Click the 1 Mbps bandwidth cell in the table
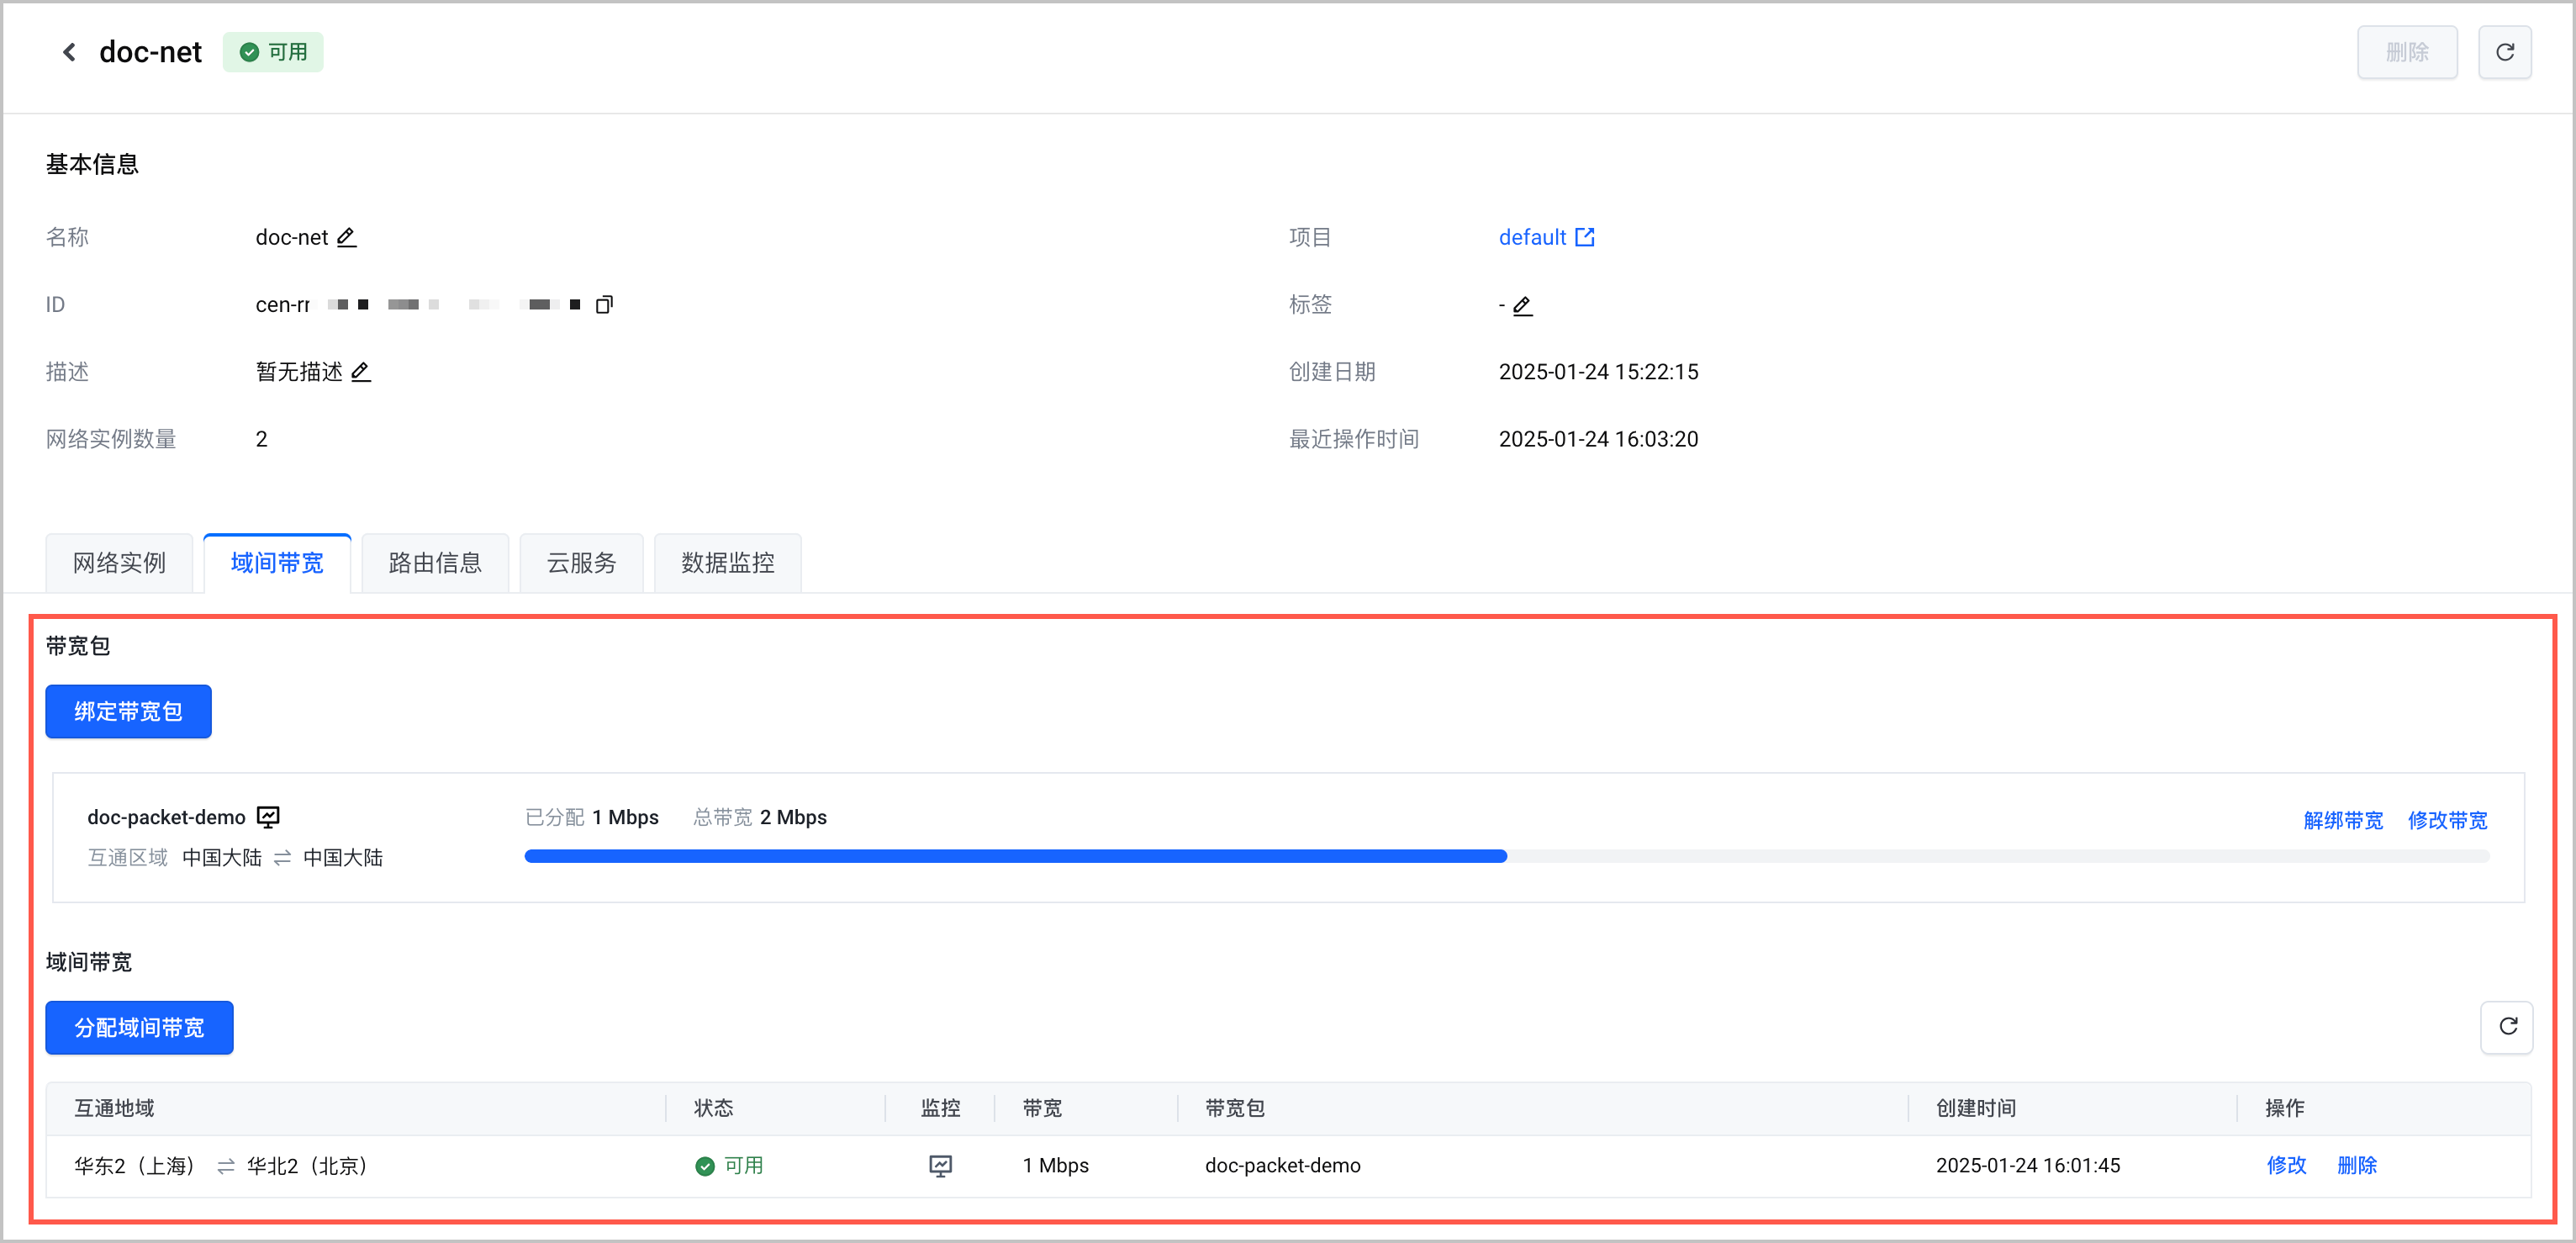The width and height of the screenshot is (2576, 1243). pyautogui.click(x=1056, y=1165)
